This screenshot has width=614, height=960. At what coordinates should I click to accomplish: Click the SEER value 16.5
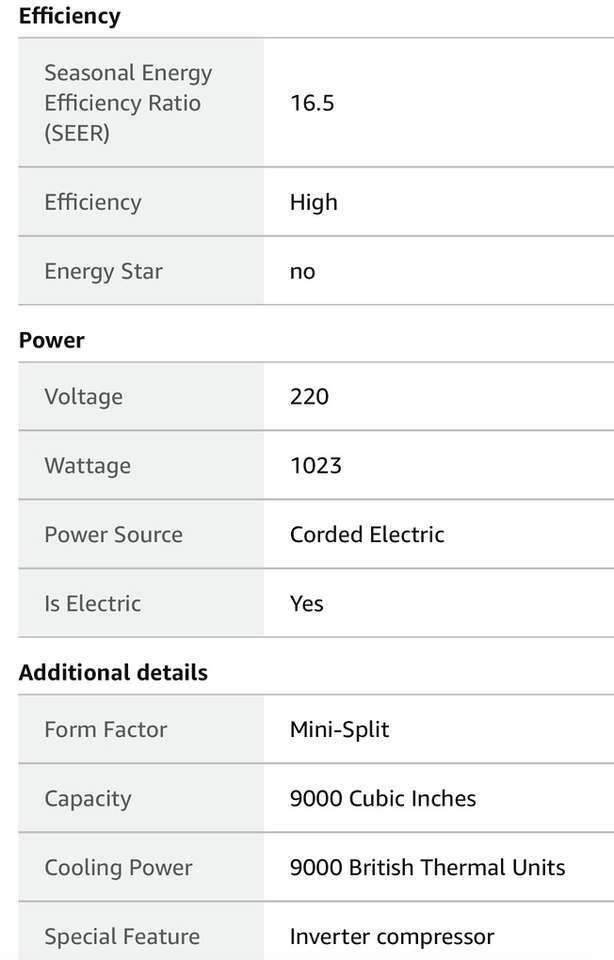pyautogui.click(x=312, y=103)
